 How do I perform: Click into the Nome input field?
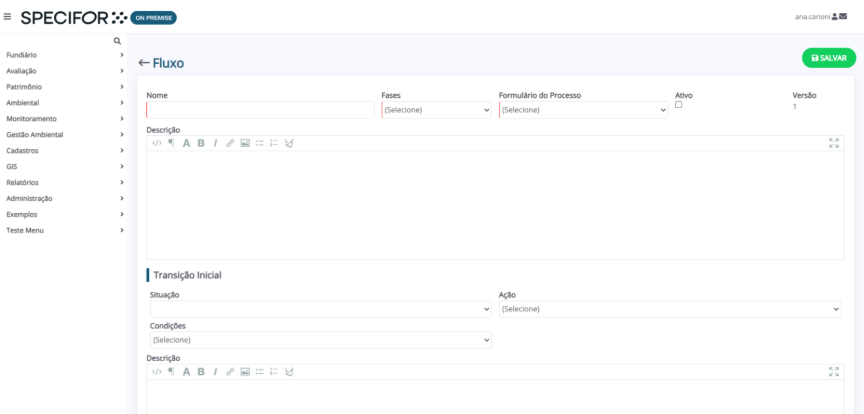coord(260,110)
